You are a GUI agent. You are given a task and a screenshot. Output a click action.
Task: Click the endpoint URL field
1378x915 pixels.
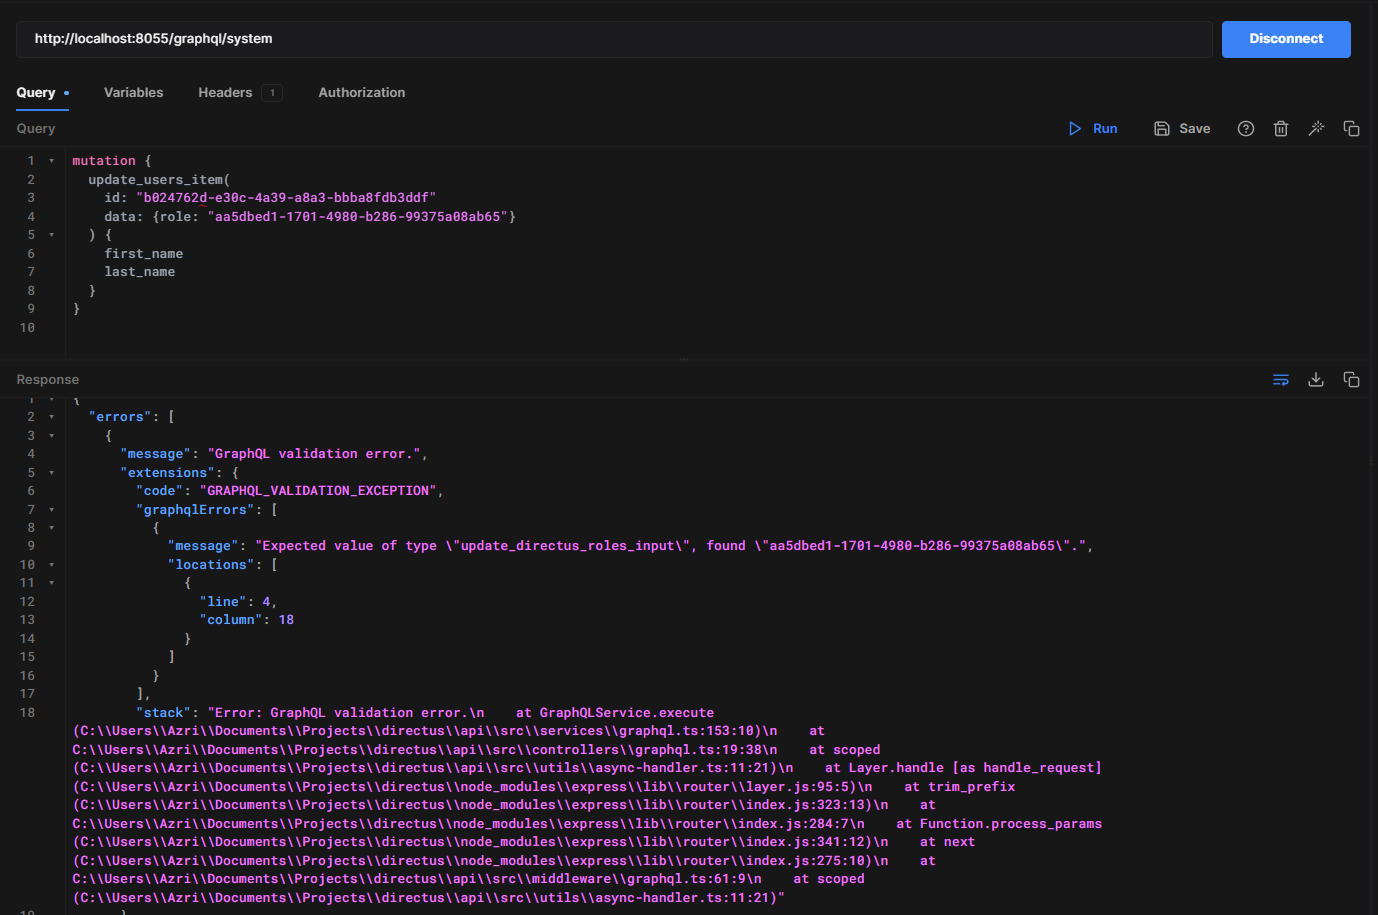600,39
